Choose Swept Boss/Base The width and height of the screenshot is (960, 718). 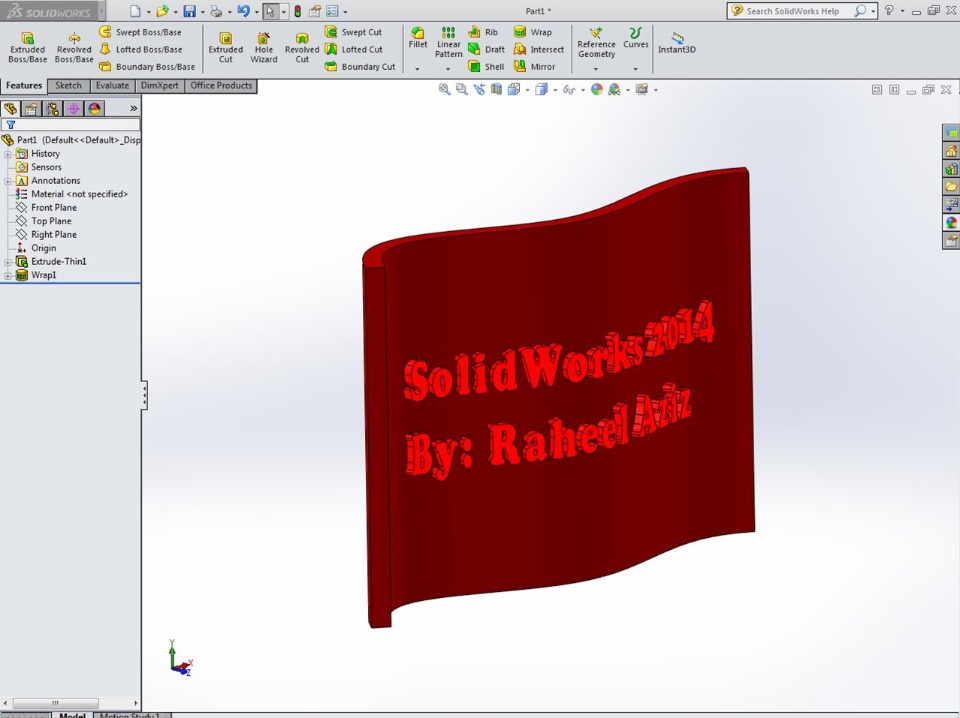[140, 32]
